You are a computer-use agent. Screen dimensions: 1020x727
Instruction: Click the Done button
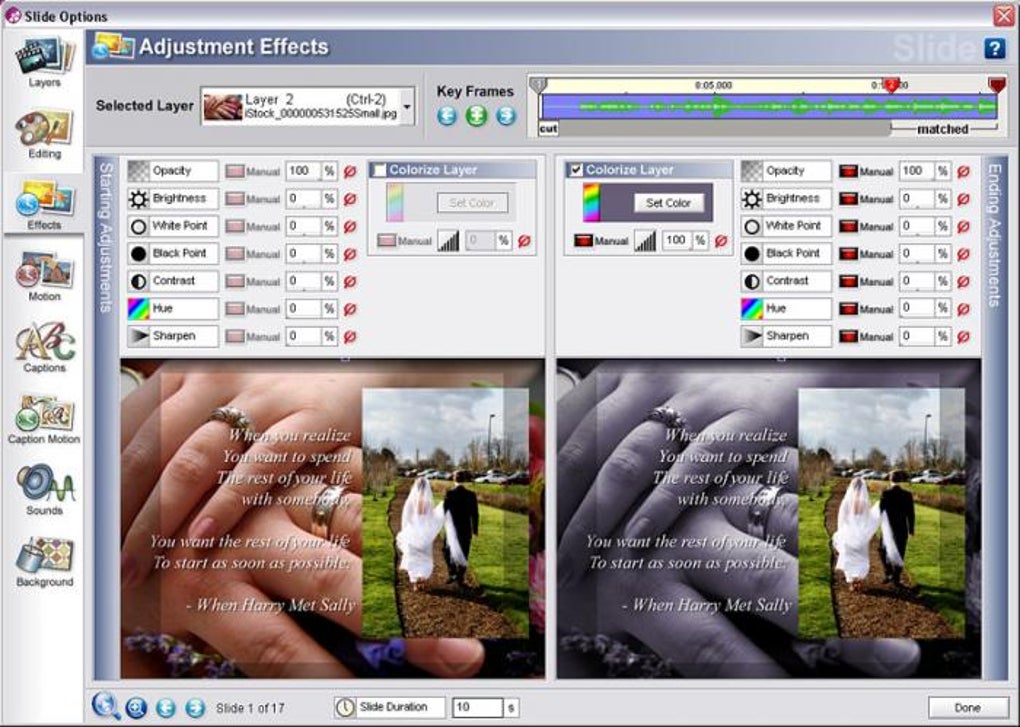[x=967, y=707]
